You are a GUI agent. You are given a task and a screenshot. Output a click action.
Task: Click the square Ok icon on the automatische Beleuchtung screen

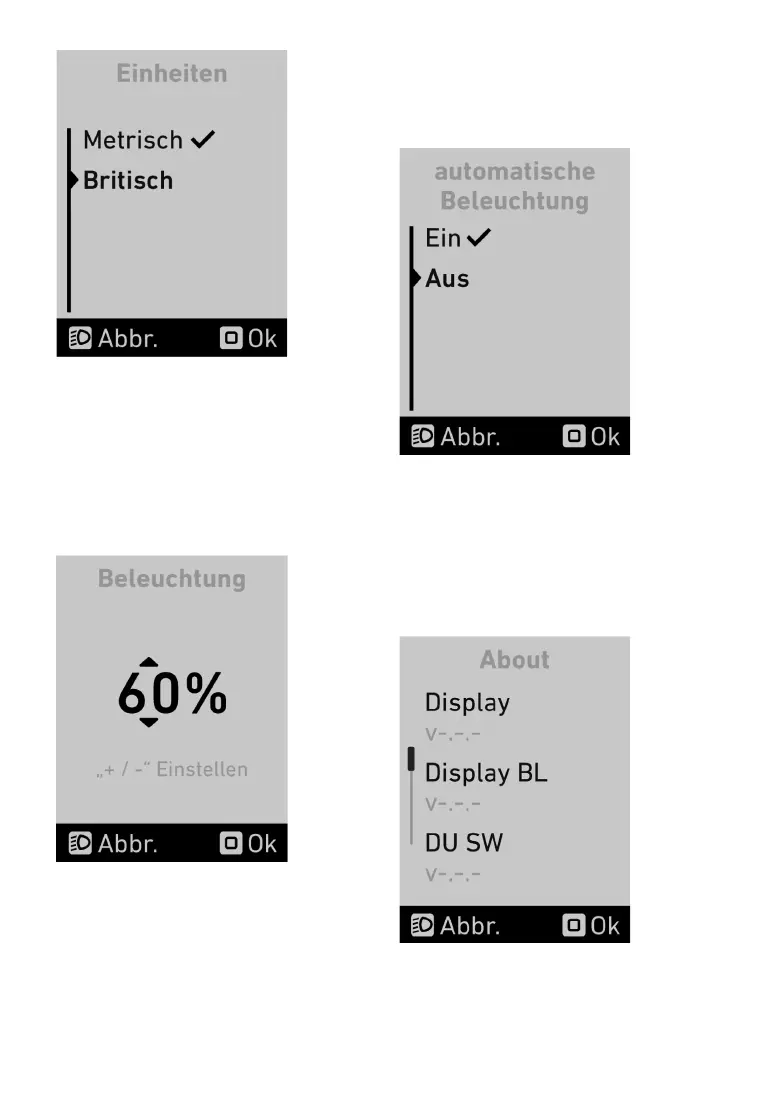(x=574, y=437)
